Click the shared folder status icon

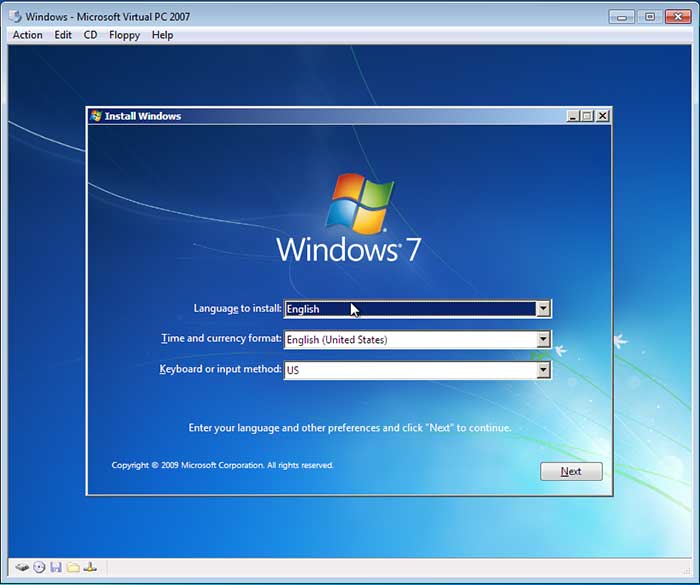tap(73, 568)
